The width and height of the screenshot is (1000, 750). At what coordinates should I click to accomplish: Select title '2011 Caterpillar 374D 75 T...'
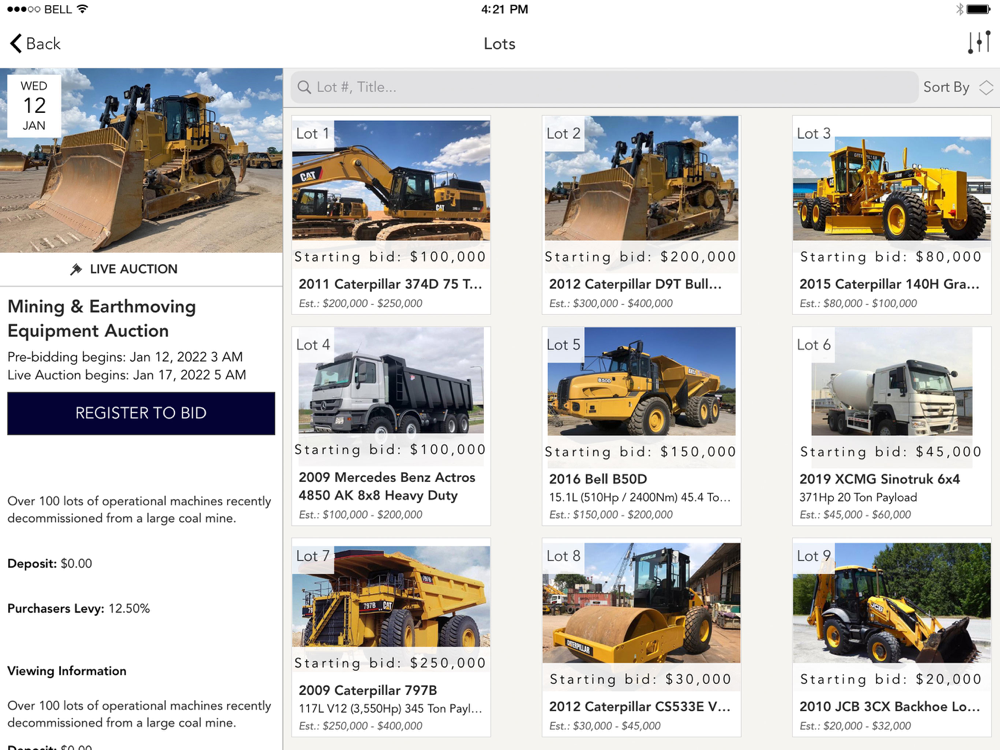[390, 284]
